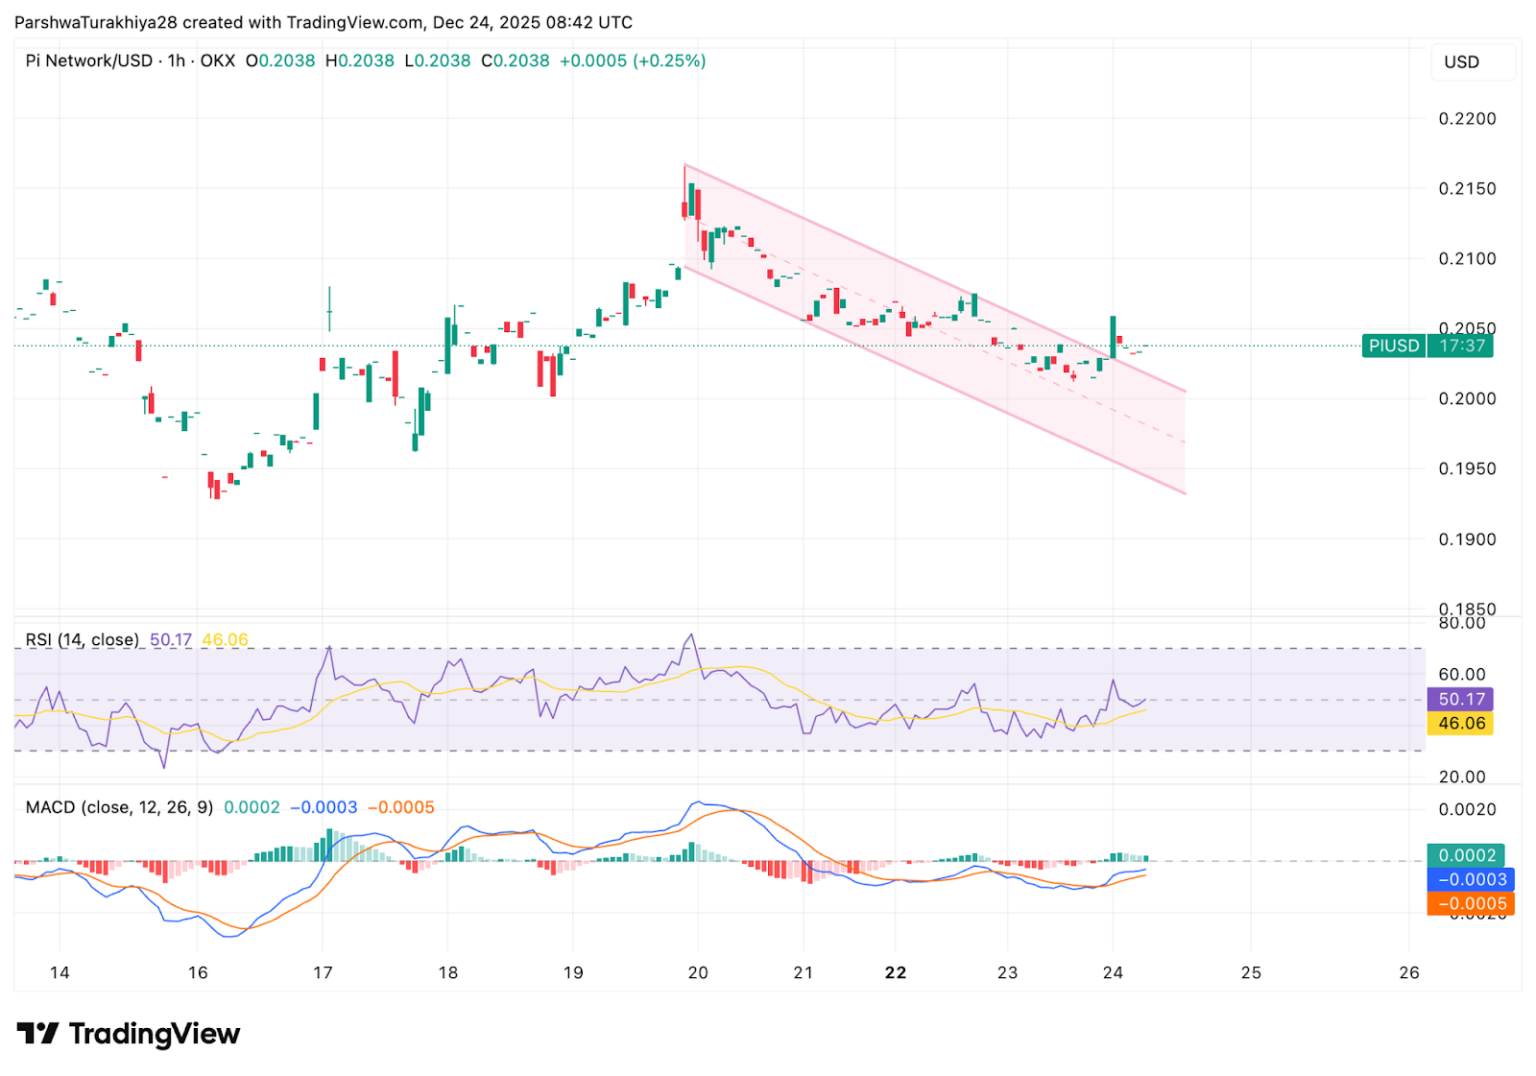Select the bold date 22 on time axis
Image resolution: width=1536 pixels, height=1076 pixels.
[895, 971]
